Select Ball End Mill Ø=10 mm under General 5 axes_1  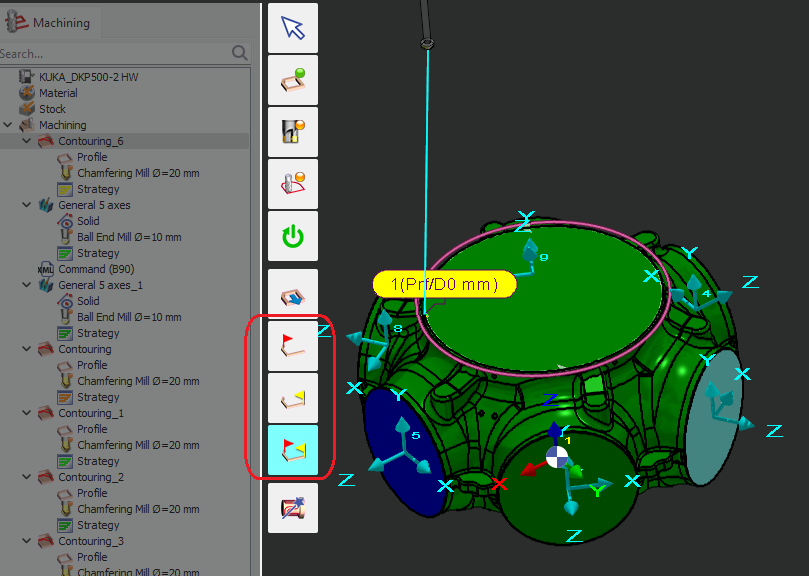click(129, 317)
